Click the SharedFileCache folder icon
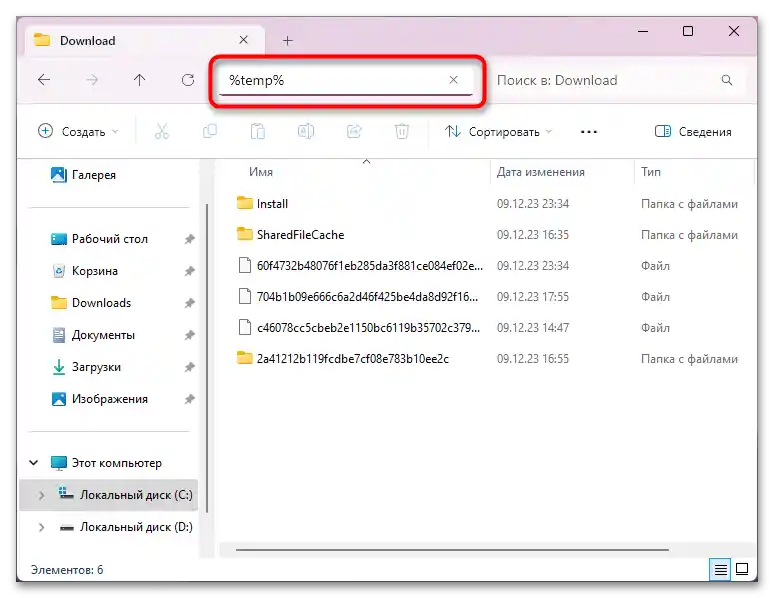Viewport: 774px width, 598px height. (x=245, y=234)
